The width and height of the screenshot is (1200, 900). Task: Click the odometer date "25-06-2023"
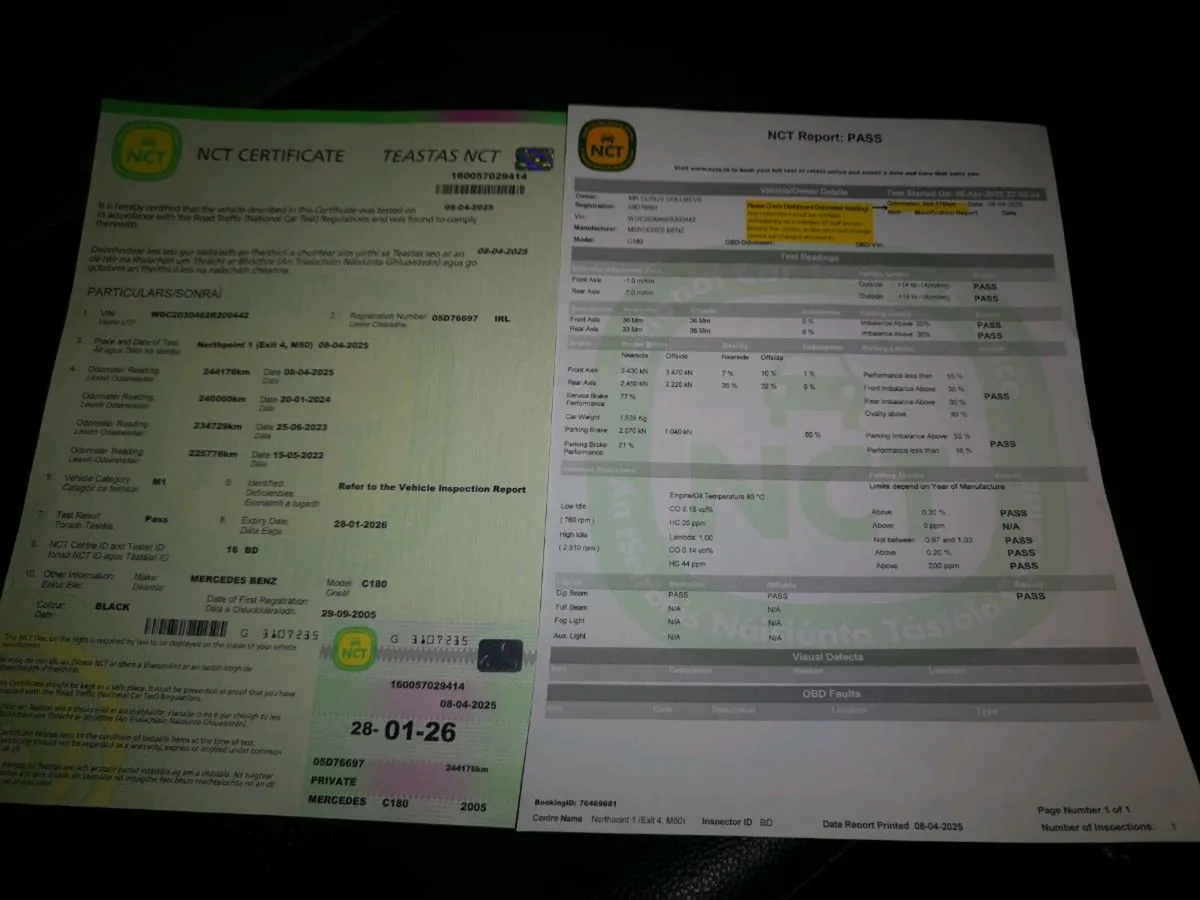tap(301, 427)
